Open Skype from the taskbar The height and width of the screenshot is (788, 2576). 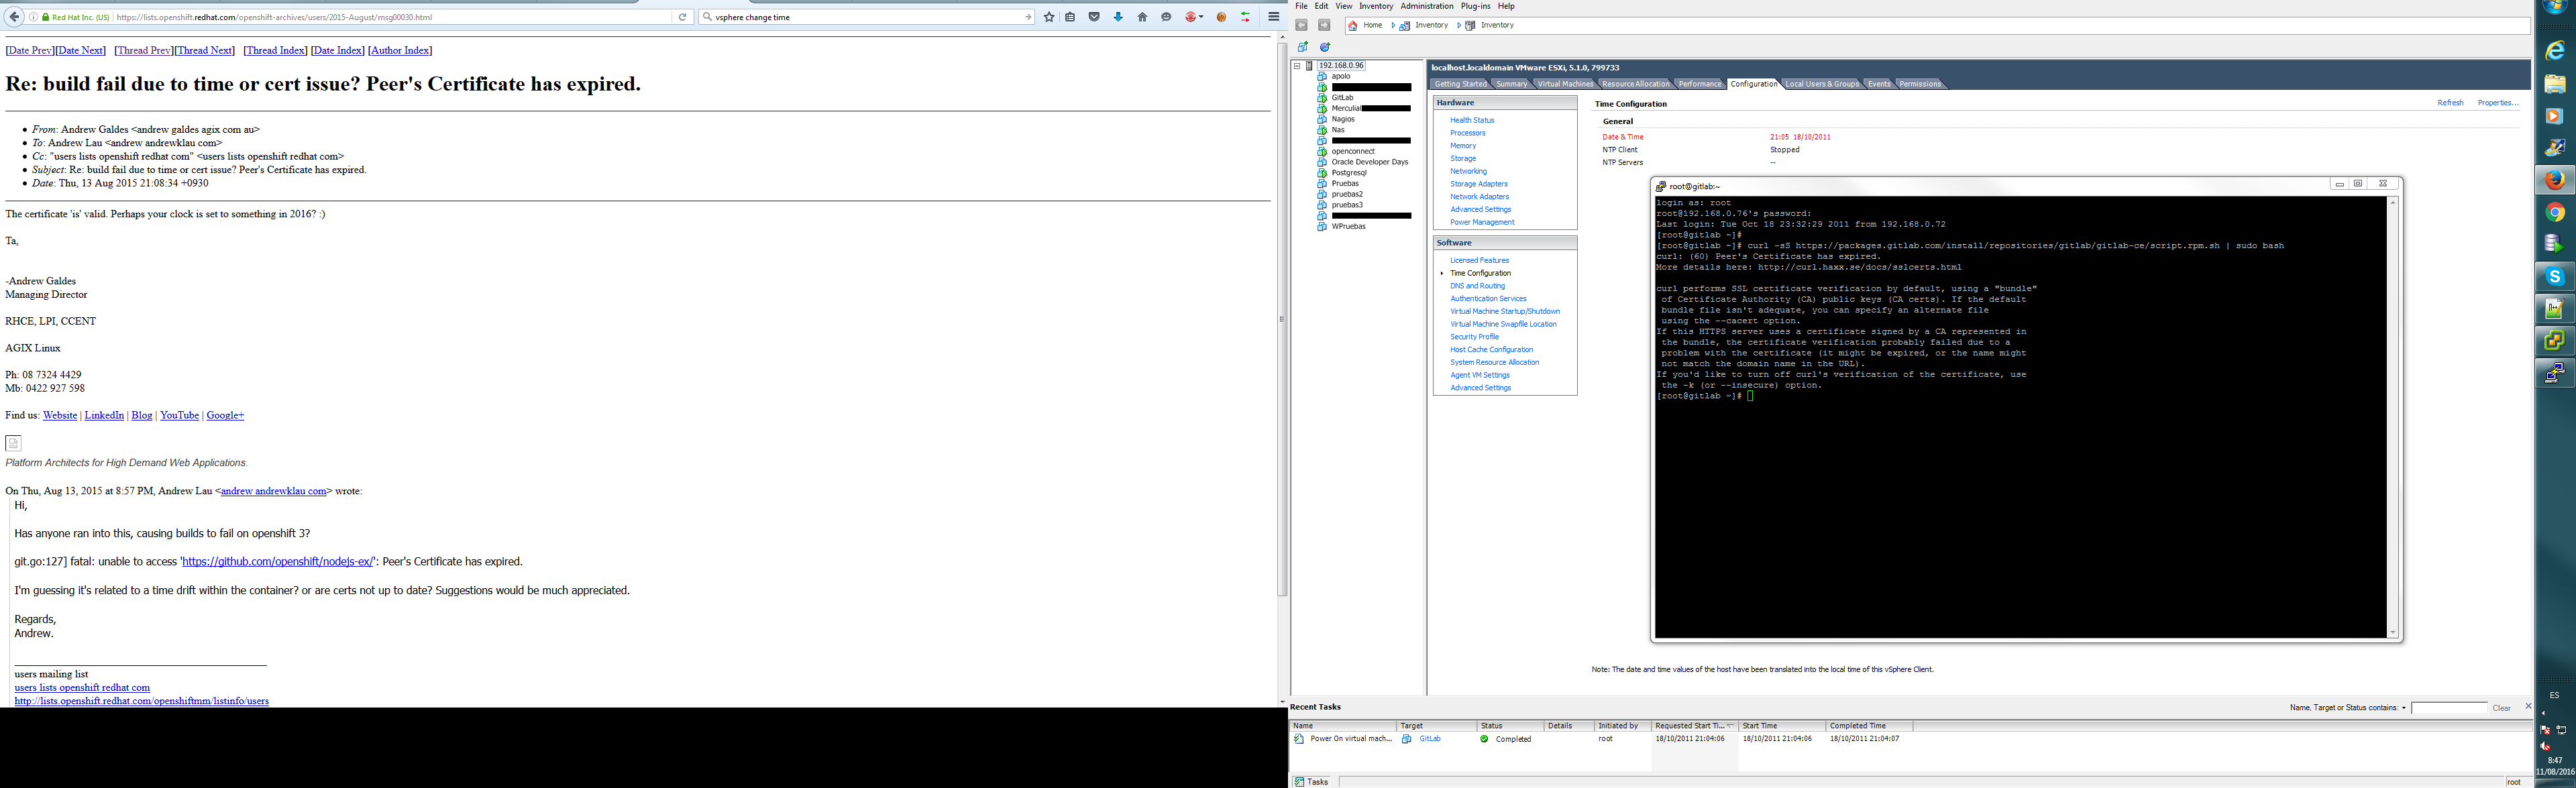coord(2554,276)
